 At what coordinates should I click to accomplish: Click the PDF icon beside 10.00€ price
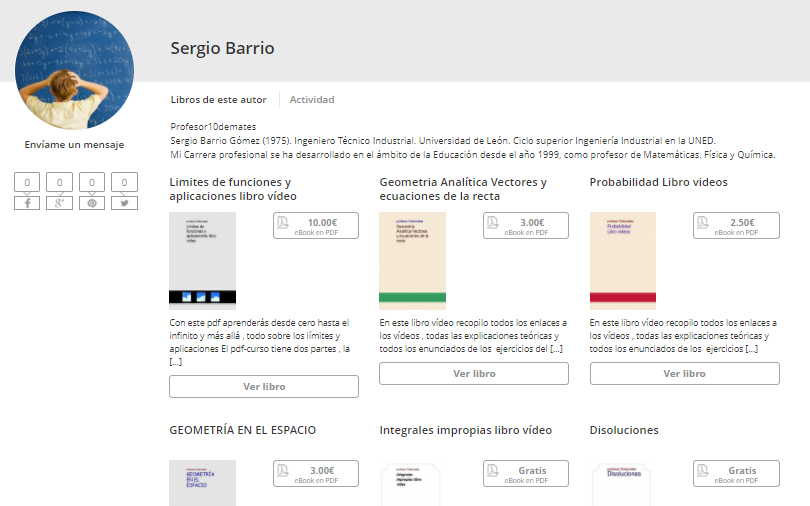point(283,223)
